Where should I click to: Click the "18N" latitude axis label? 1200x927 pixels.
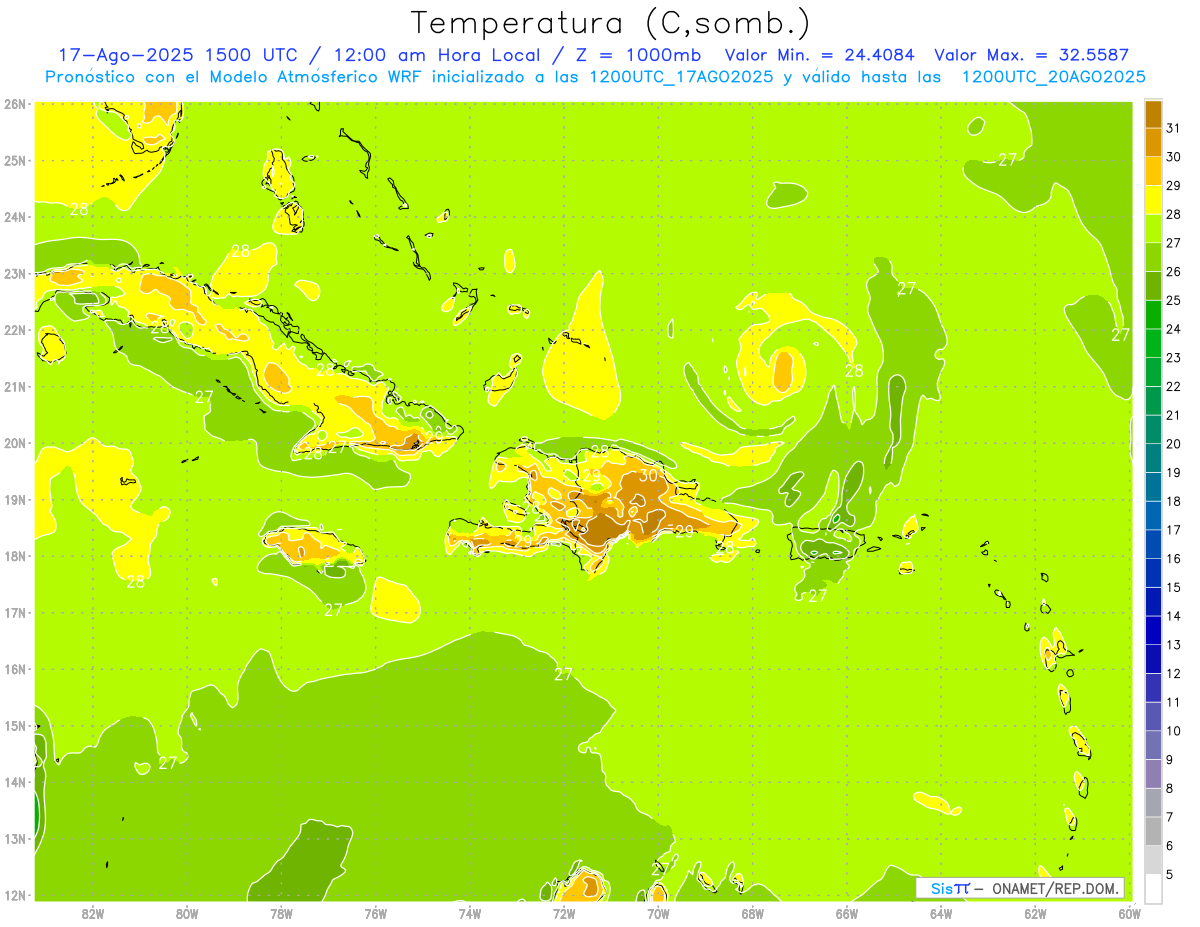pyautogui.click(x=15, y=556)
